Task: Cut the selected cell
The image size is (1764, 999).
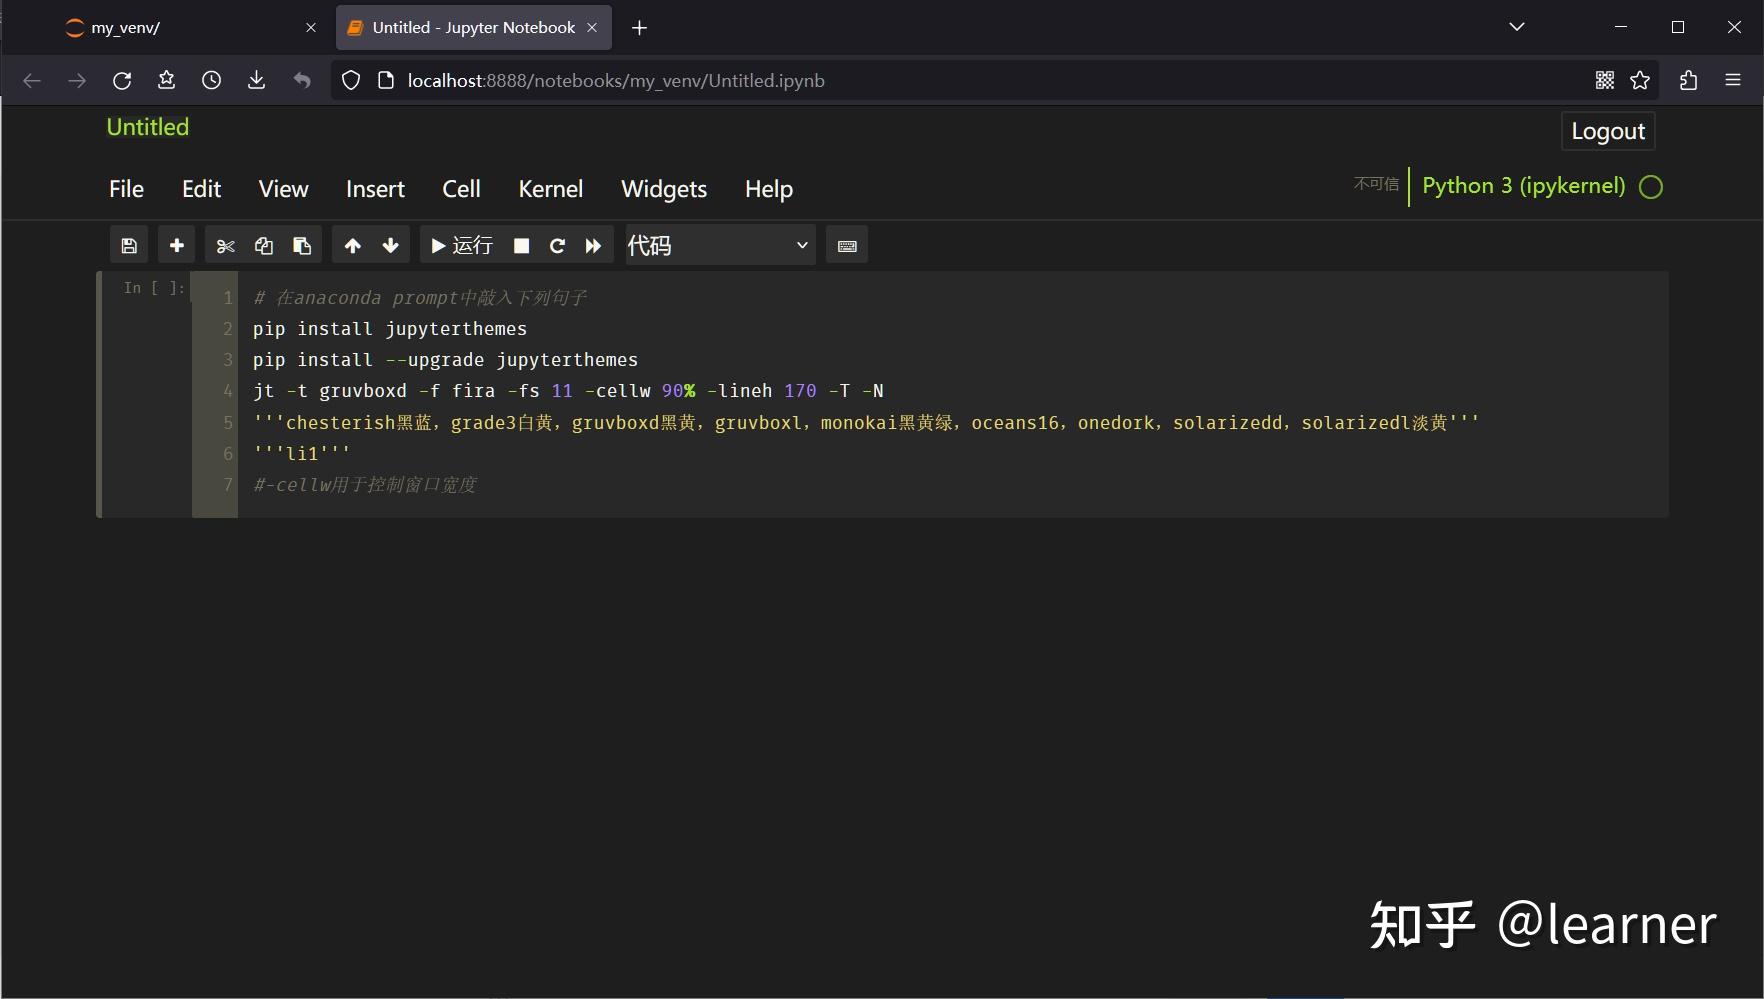Action: (x=225, y=245)
